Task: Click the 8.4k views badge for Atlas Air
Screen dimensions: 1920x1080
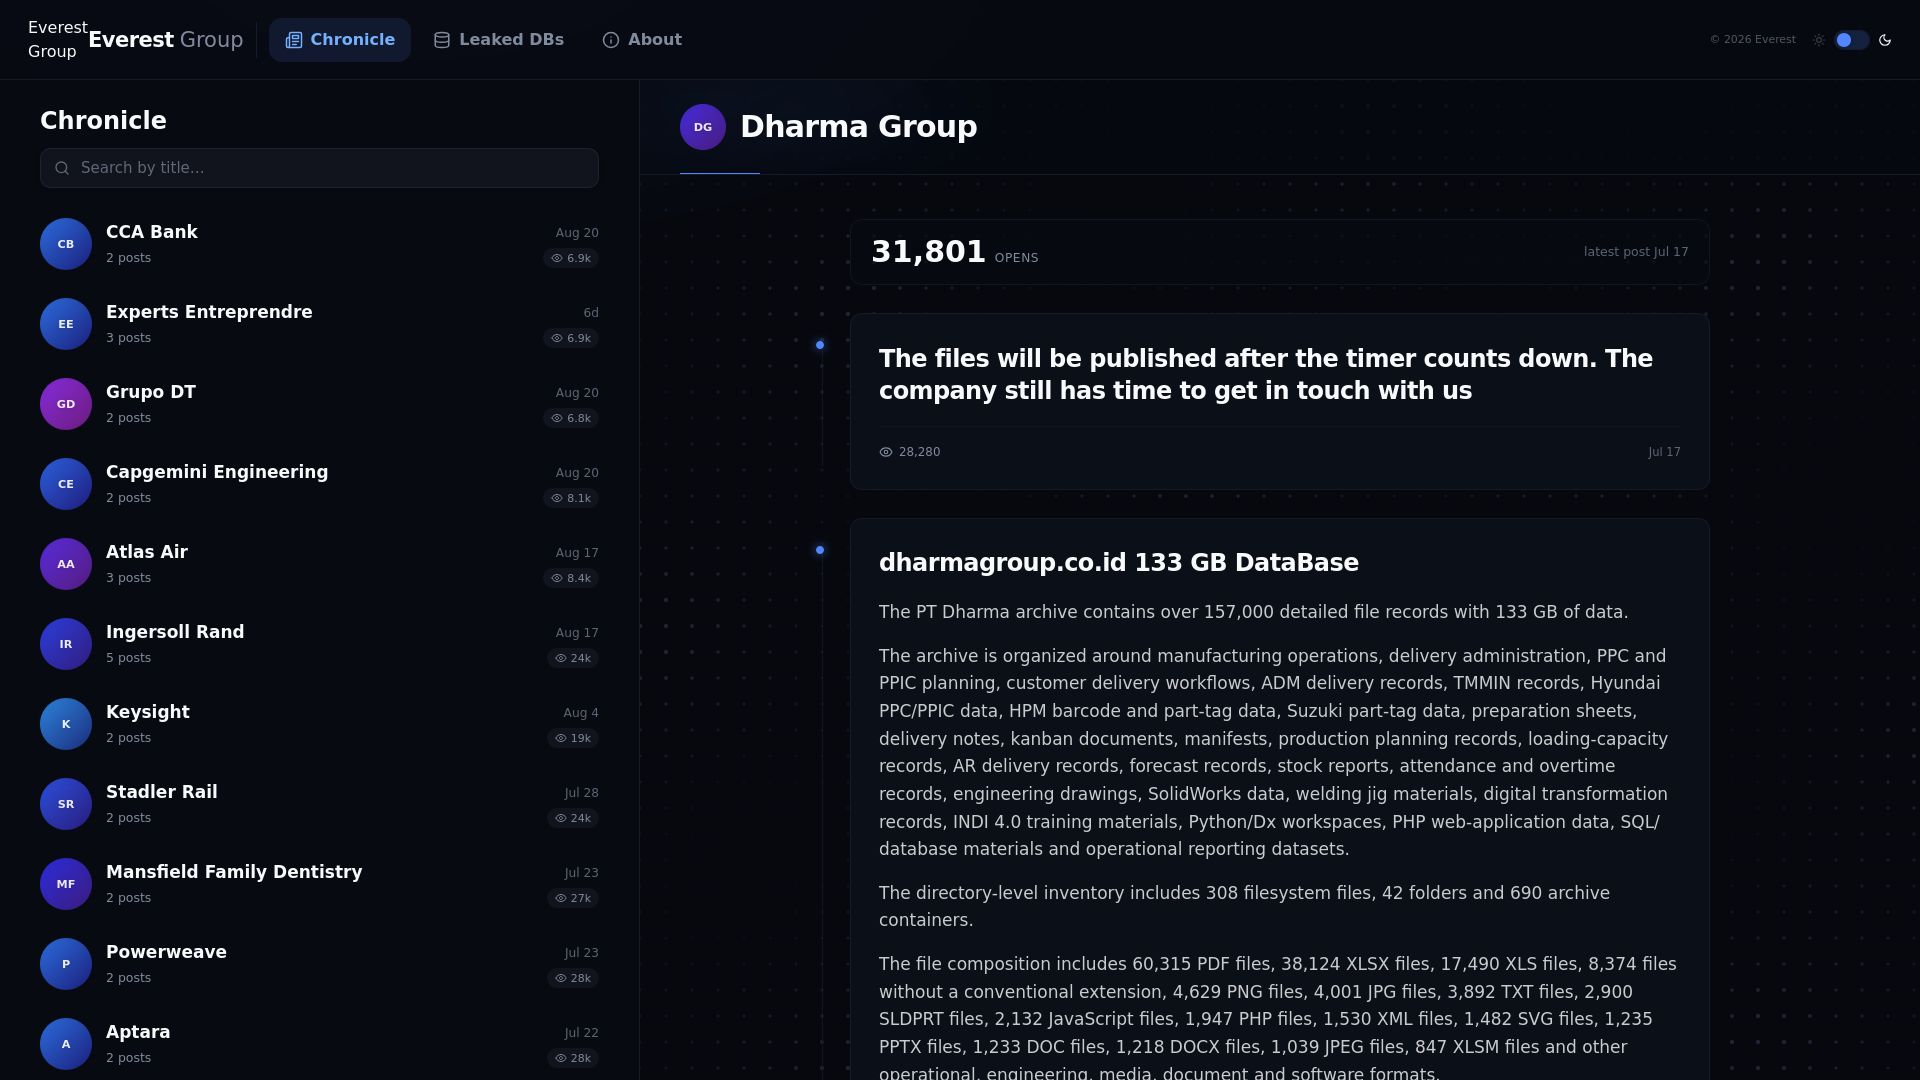Action: pyautogui.click(x=571, y=578)
